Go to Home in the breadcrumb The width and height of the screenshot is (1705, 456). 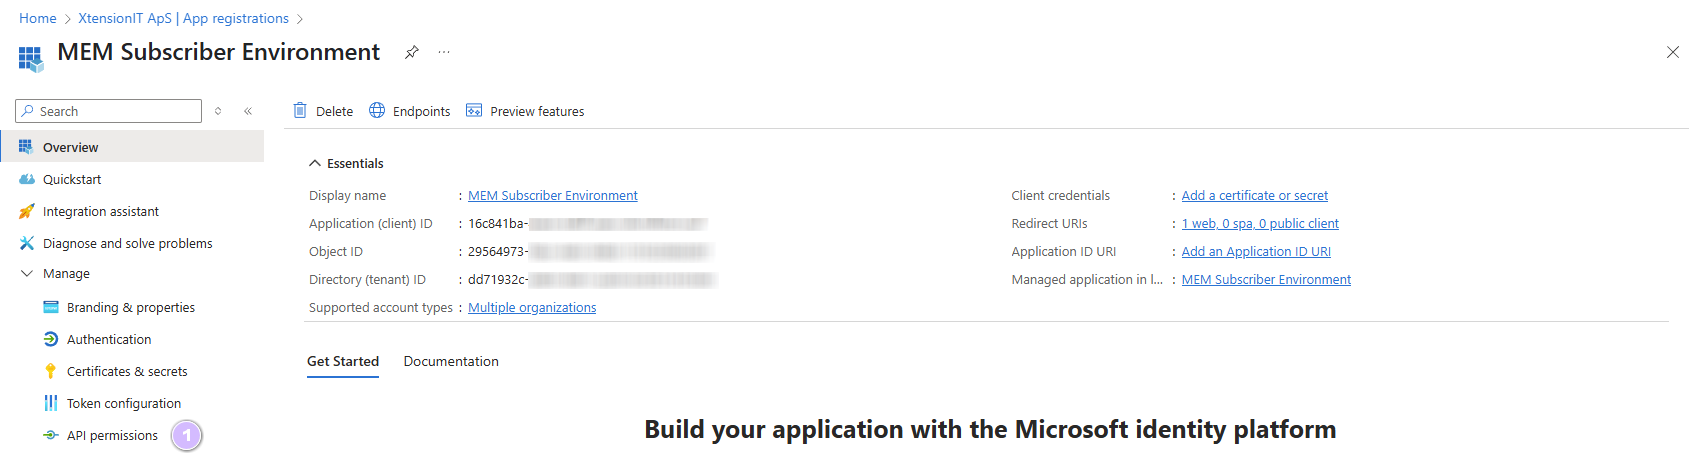[x=38, y=18]
